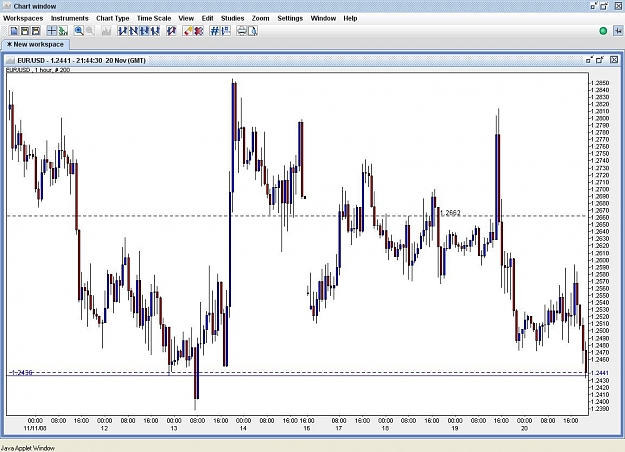Open the Edit menu
The height and width of the screenshot is (452, 625).
coord(207,18)
